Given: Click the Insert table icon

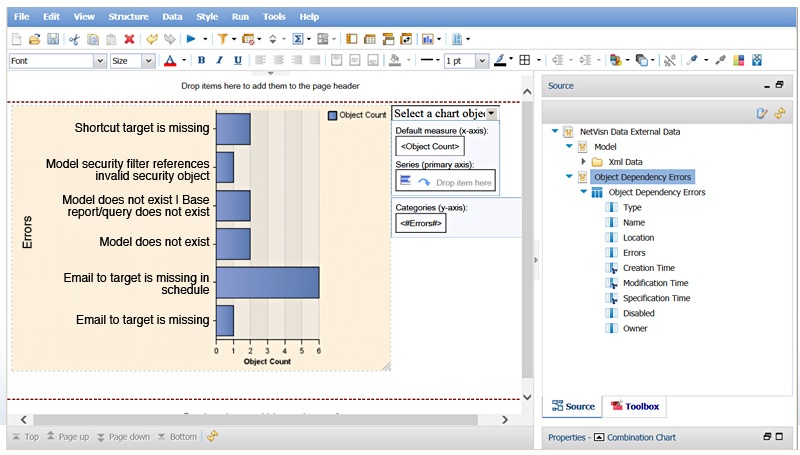Looking at the screenshot, I should click(x=370, y=39).
